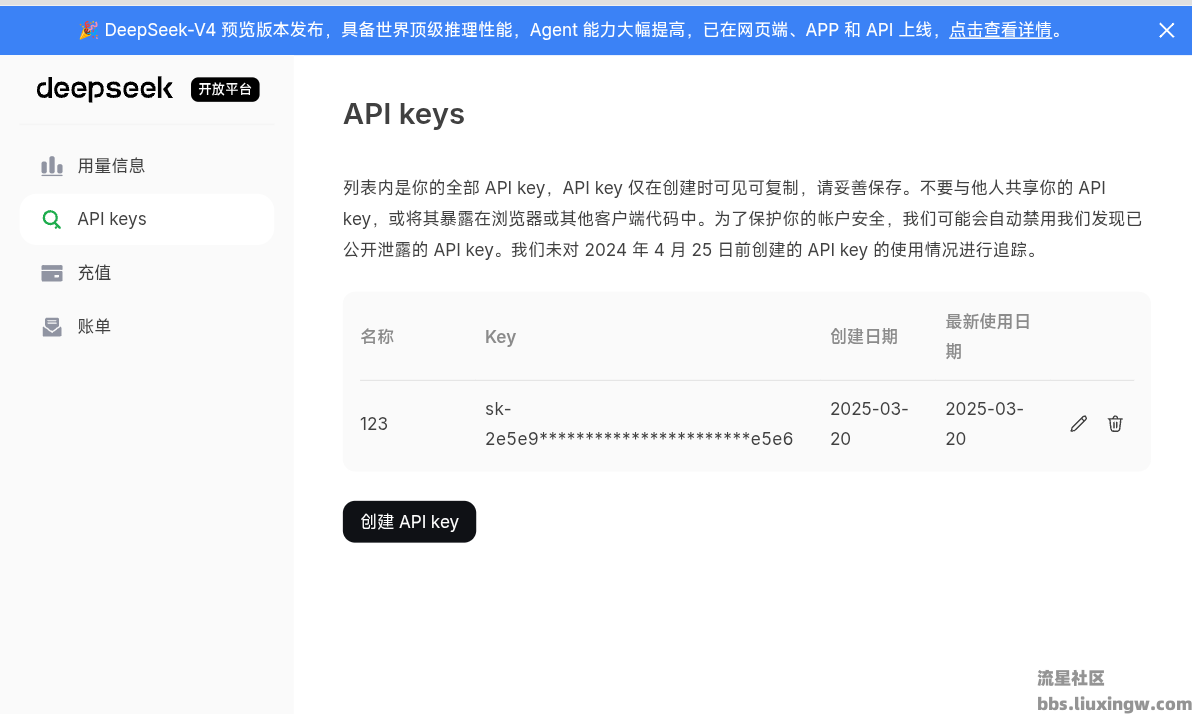Follow the 点击查看详情 link
The width and height of the screenshot is (1192, 714).
click(1000, 30)
